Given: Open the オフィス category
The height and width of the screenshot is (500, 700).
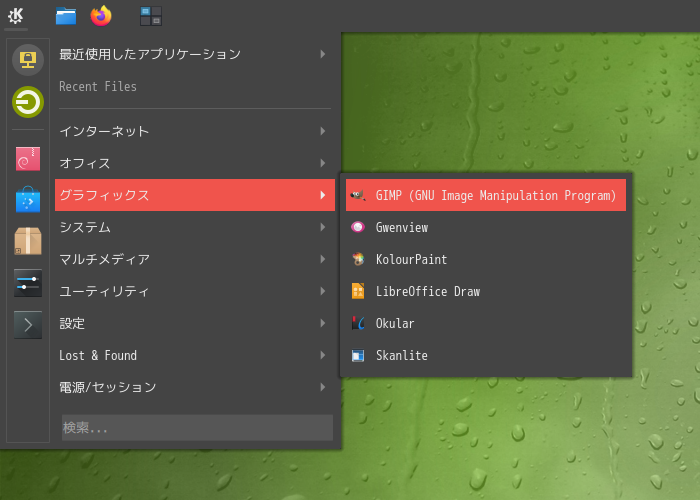Looking at the screenshot, I should coord(195,163).
